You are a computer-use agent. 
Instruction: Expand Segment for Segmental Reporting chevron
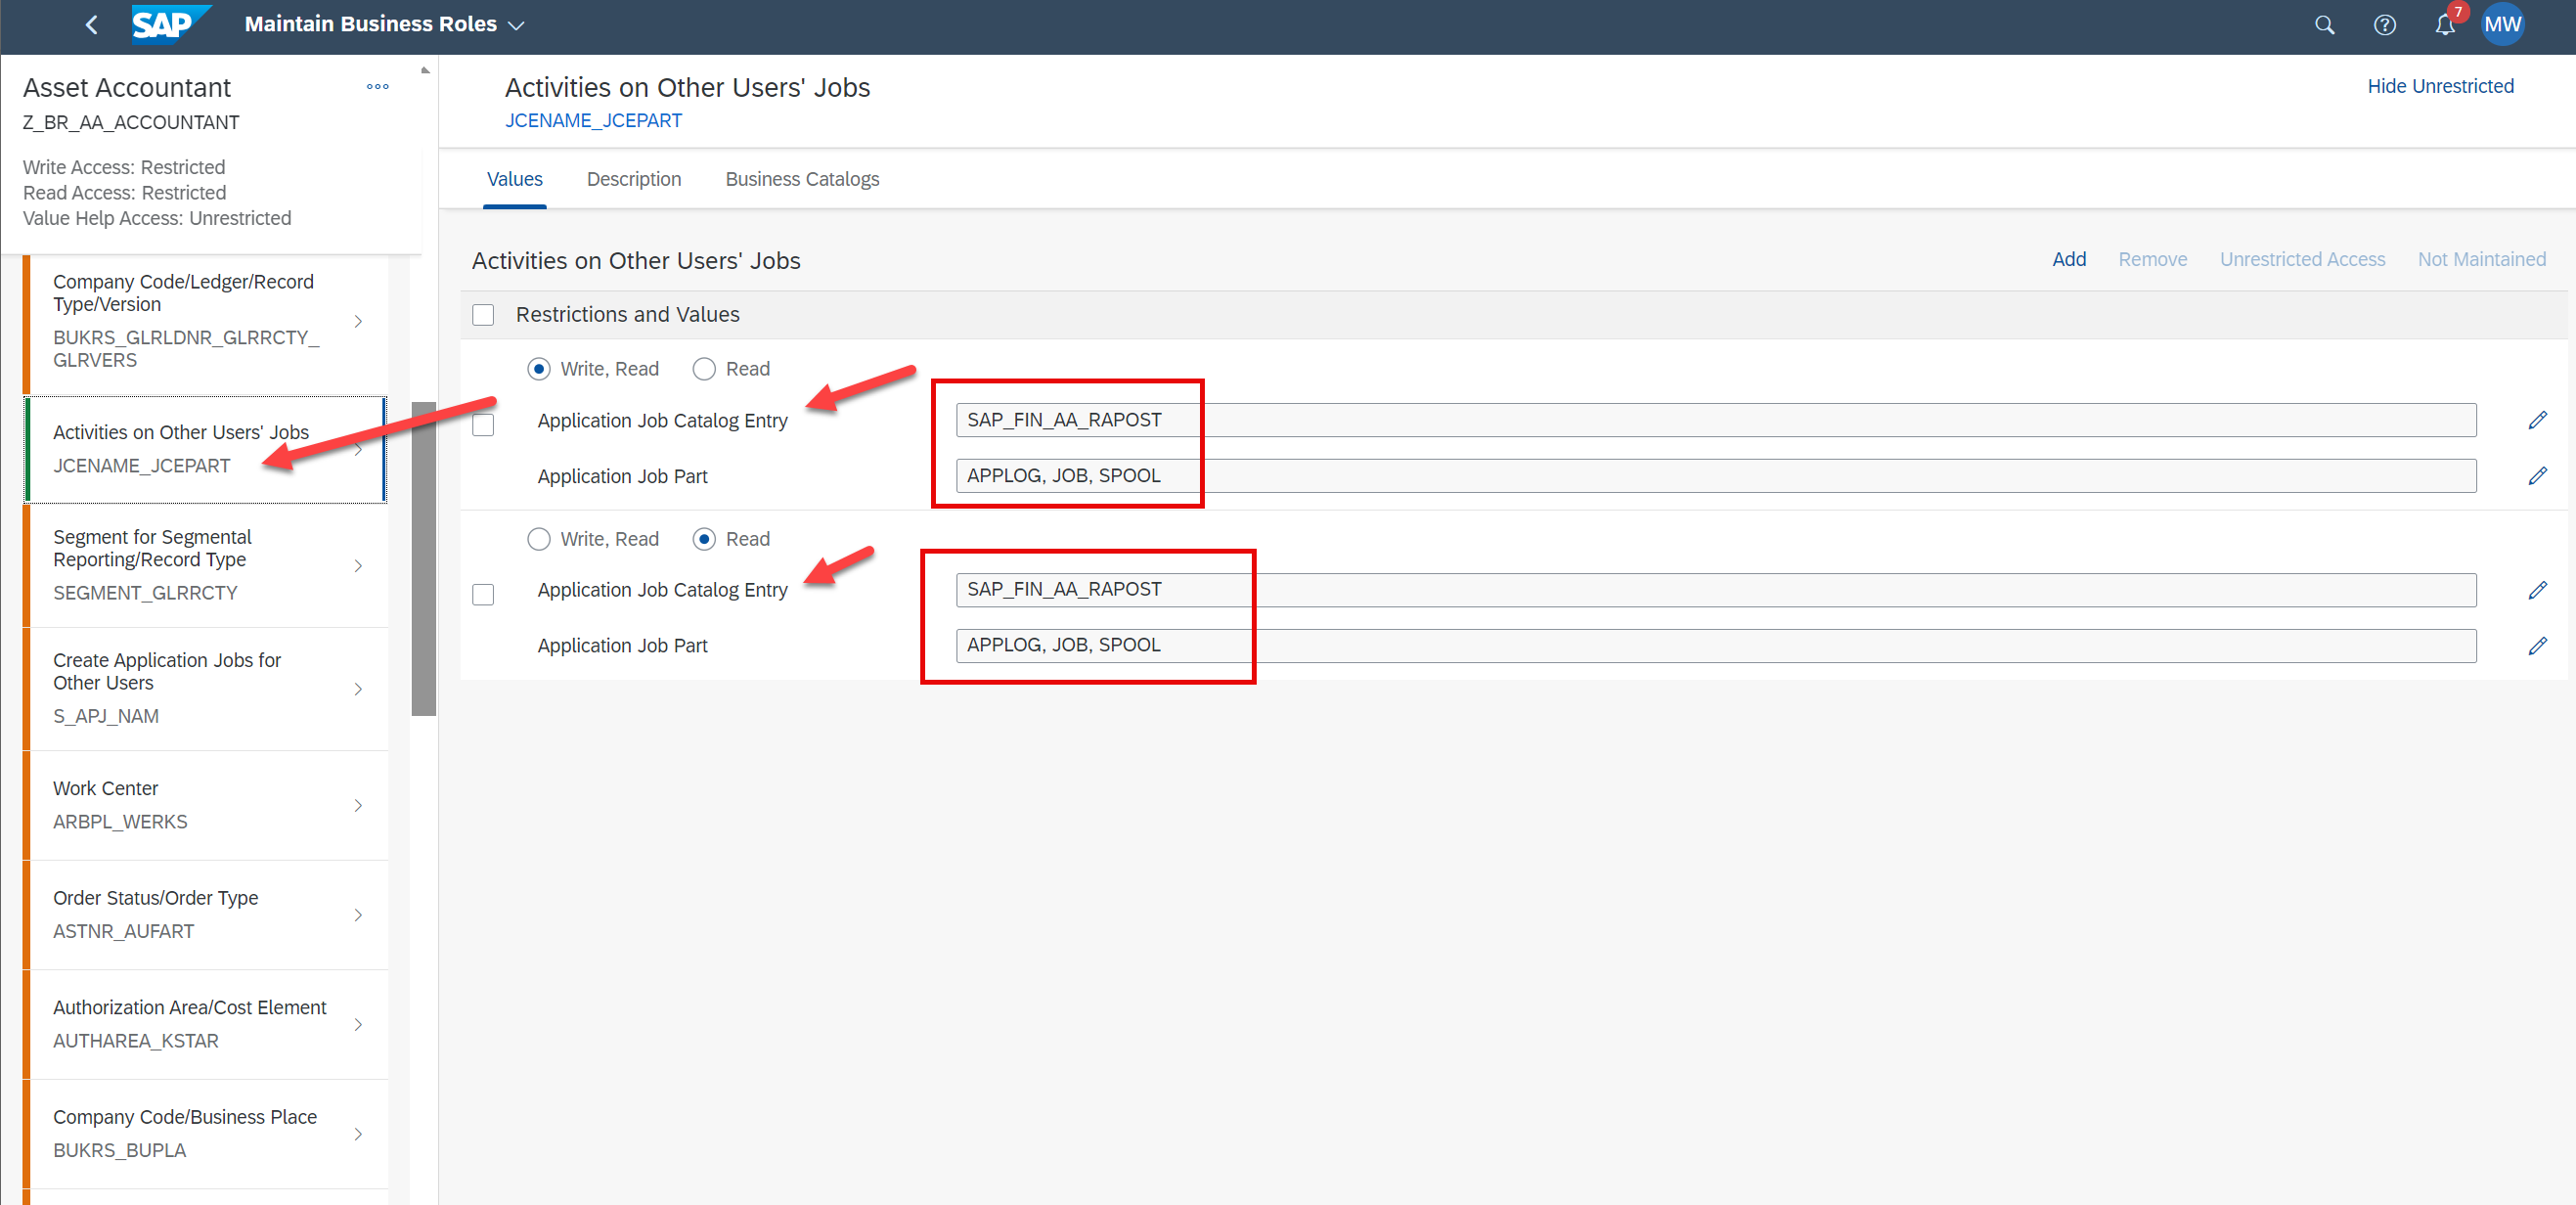pos(358,566)
